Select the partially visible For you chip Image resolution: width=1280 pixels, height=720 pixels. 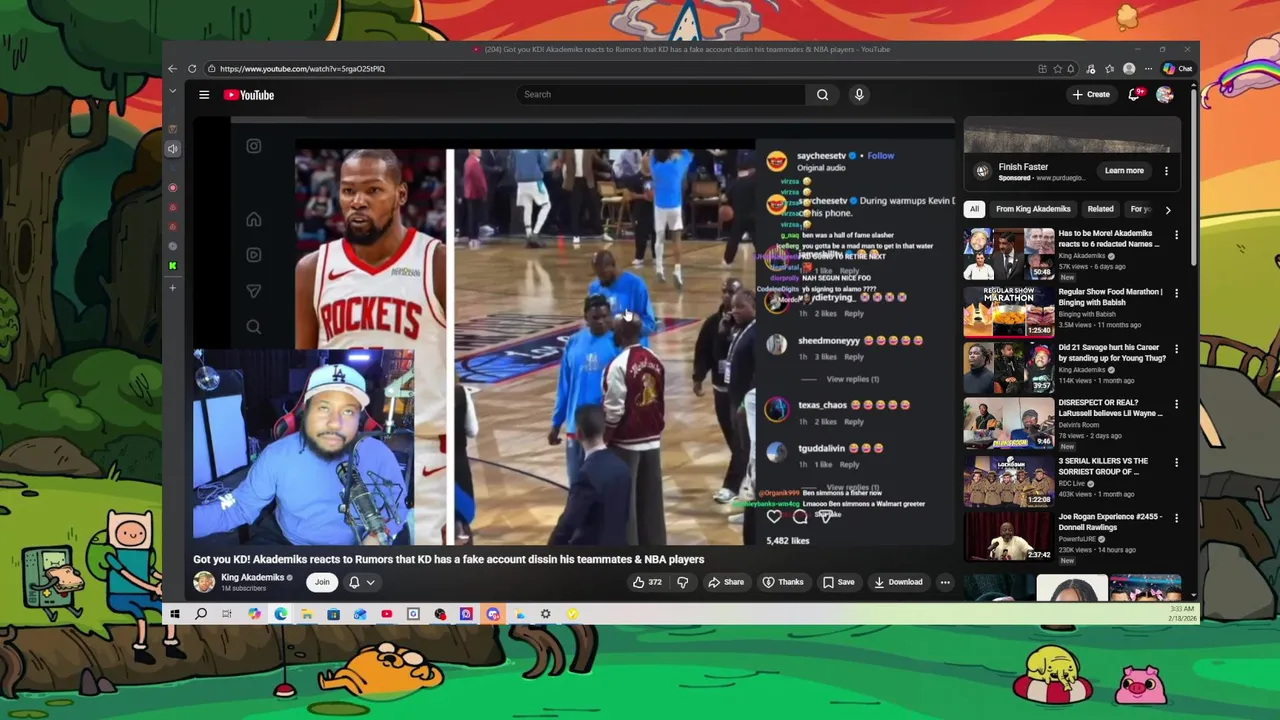[1139, 209]
